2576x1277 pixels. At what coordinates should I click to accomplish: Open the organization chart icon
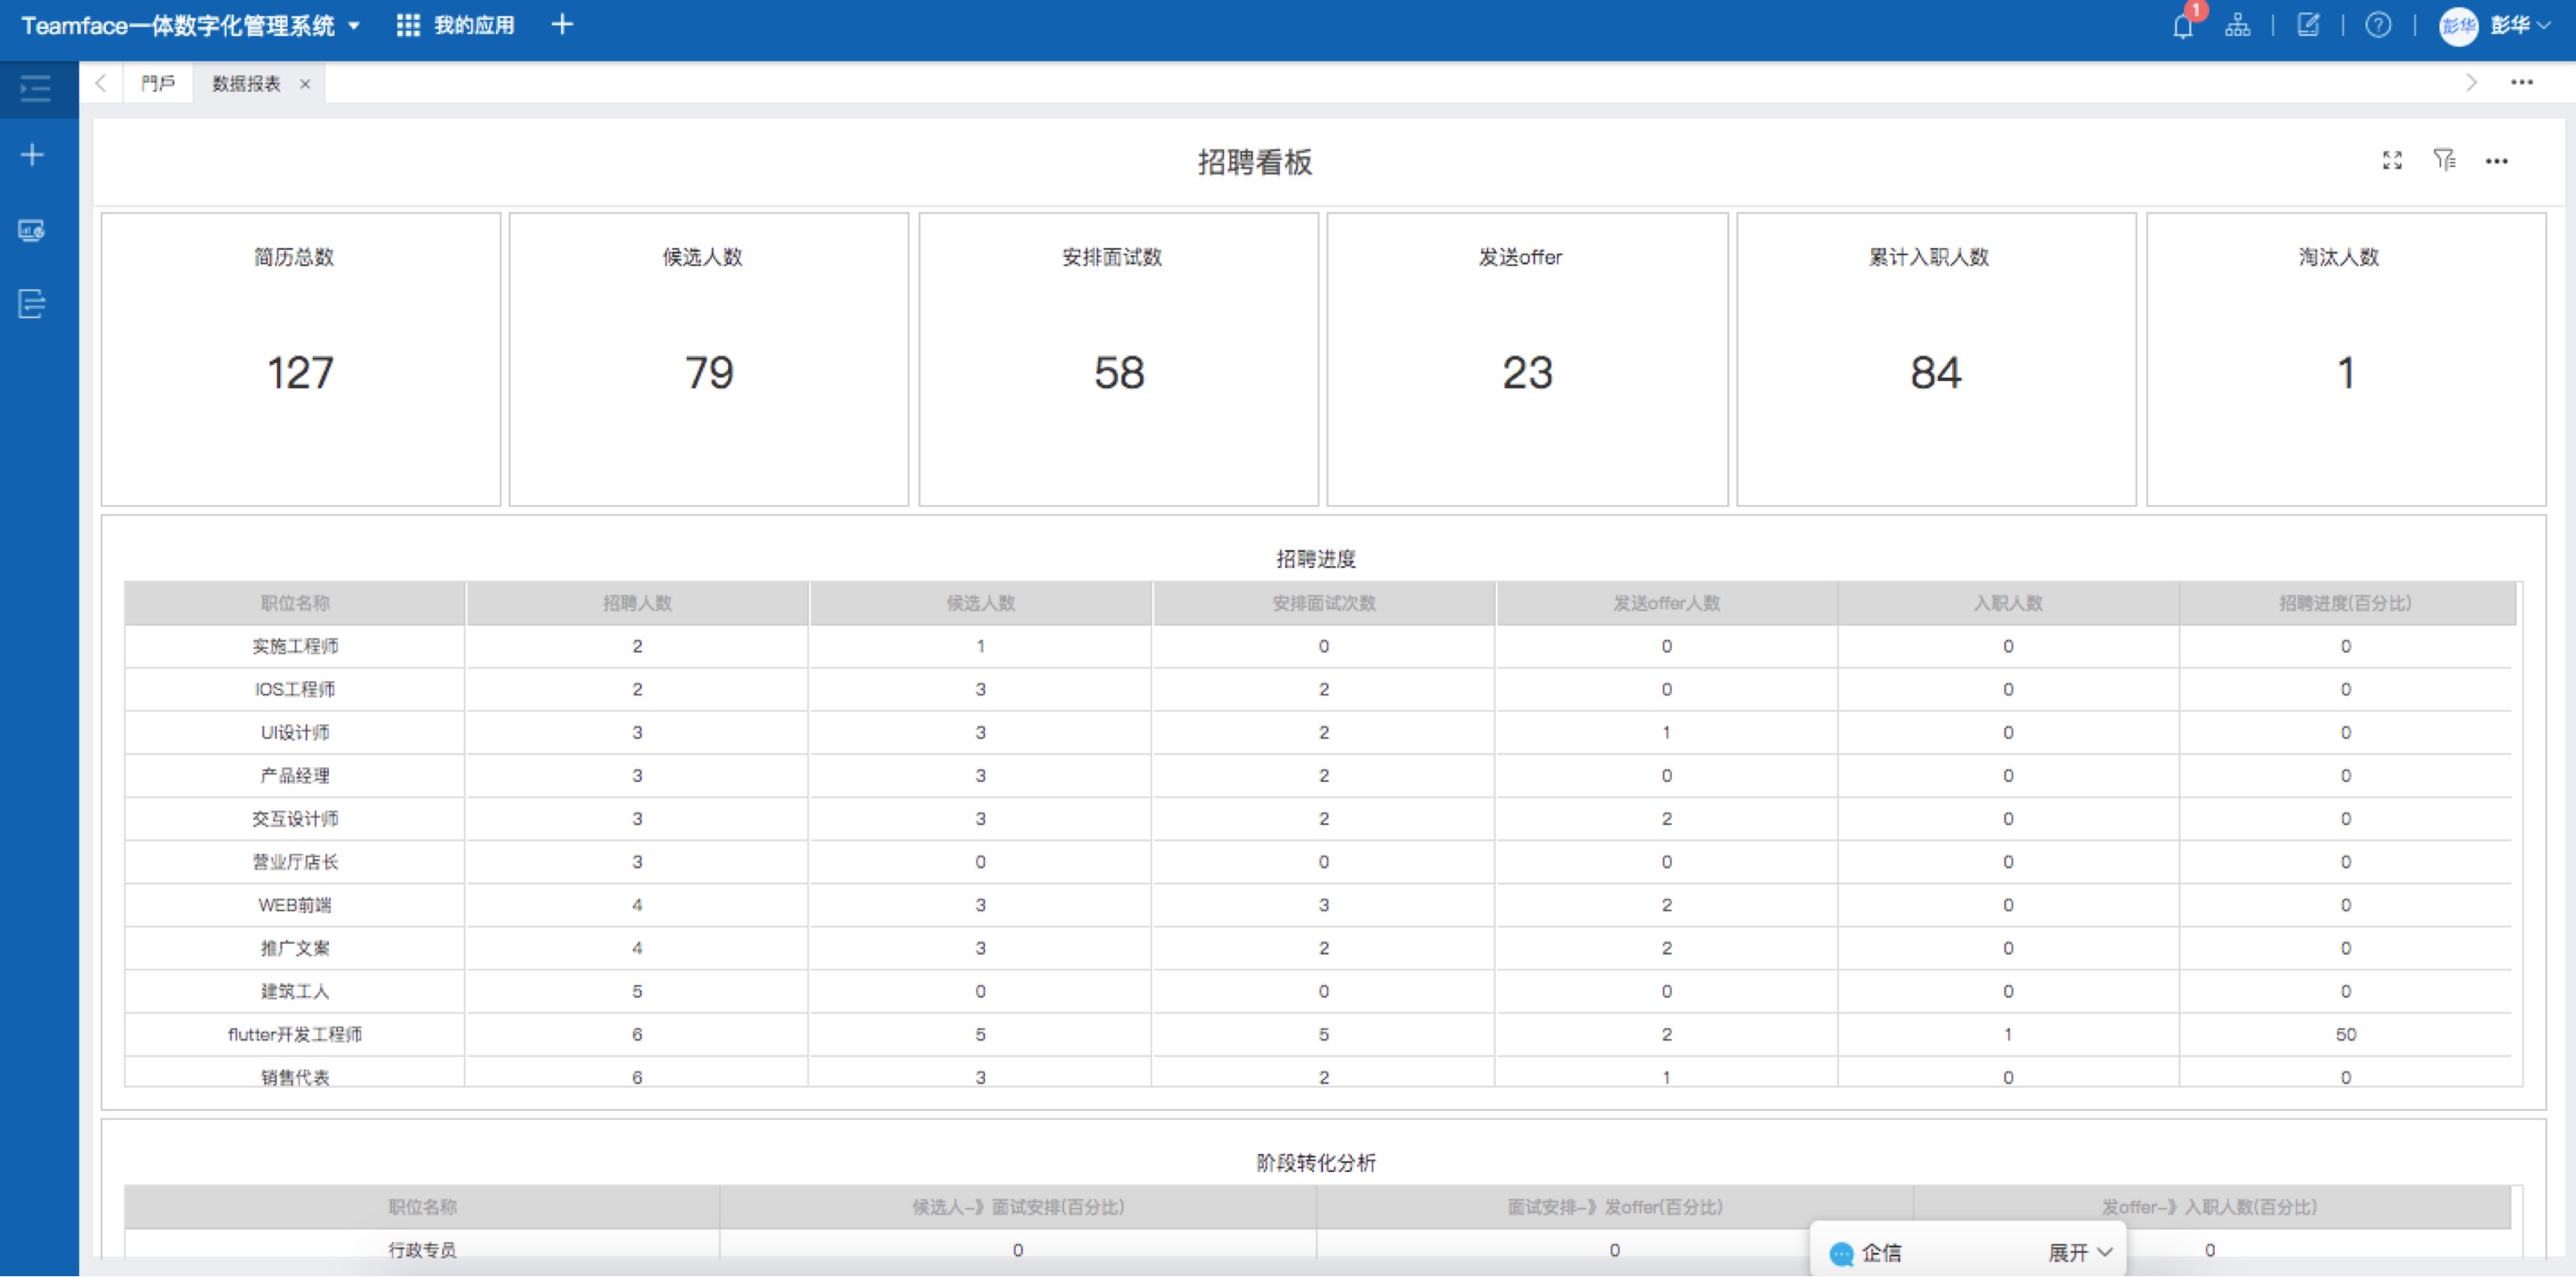point(2237,26)
